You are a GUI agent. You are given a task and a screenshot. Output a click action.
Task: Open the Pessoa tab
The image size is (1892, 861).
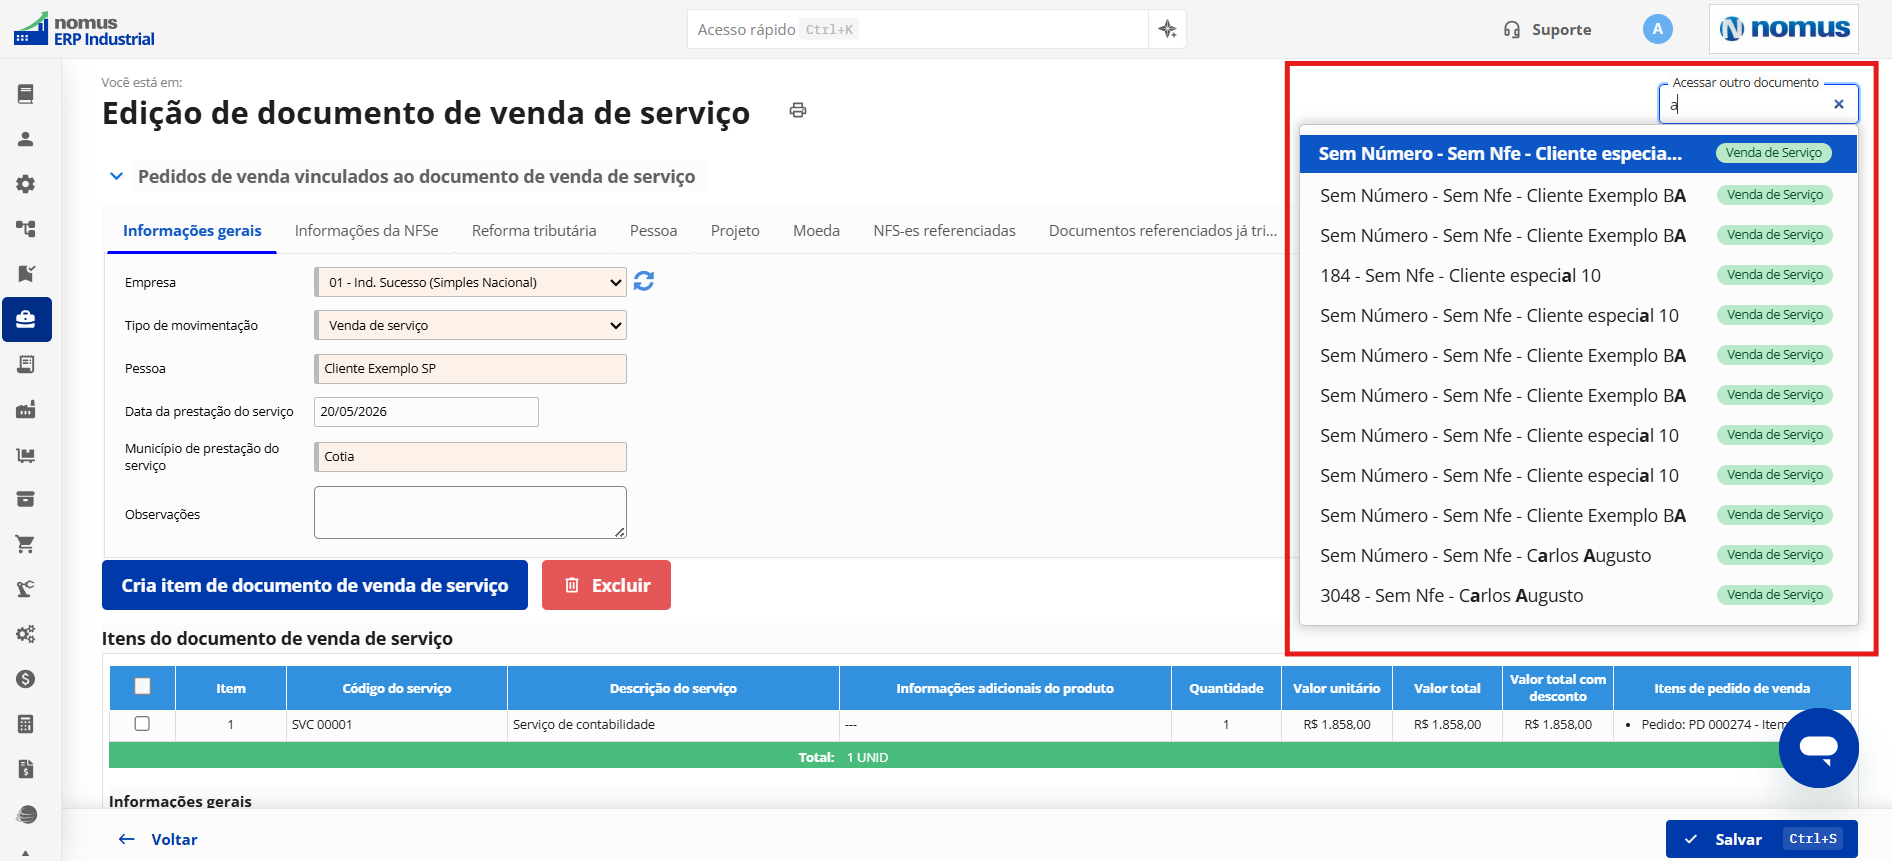click(x=653, y=231)
